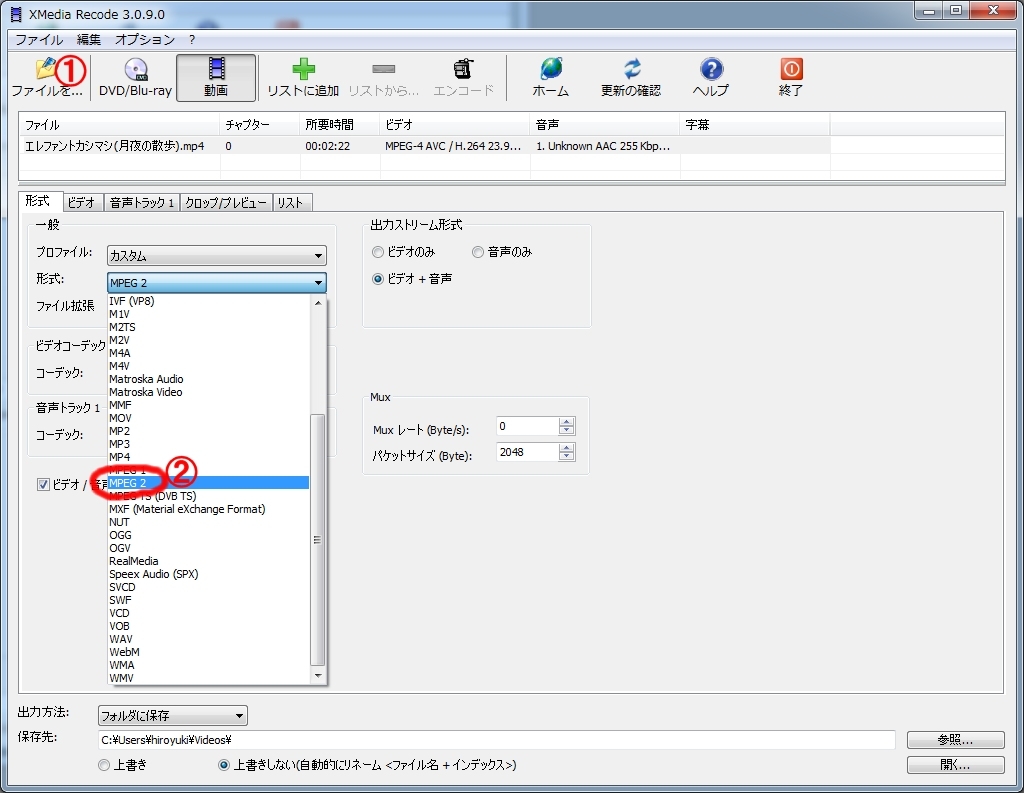Click the ビデオ column header

click(455, 125)
